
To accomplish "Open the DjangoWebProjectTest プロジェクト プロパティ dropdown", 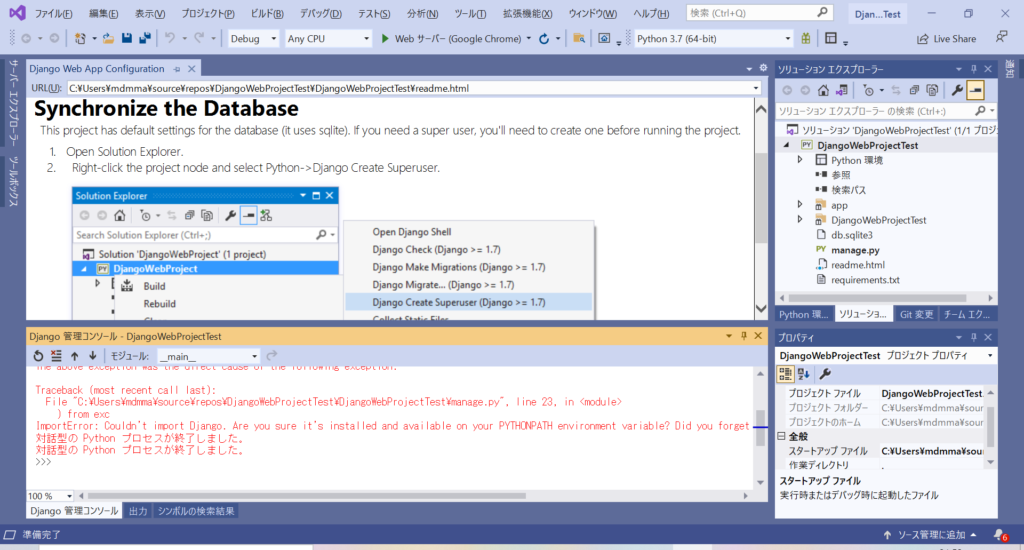I will tap(886, 355).
